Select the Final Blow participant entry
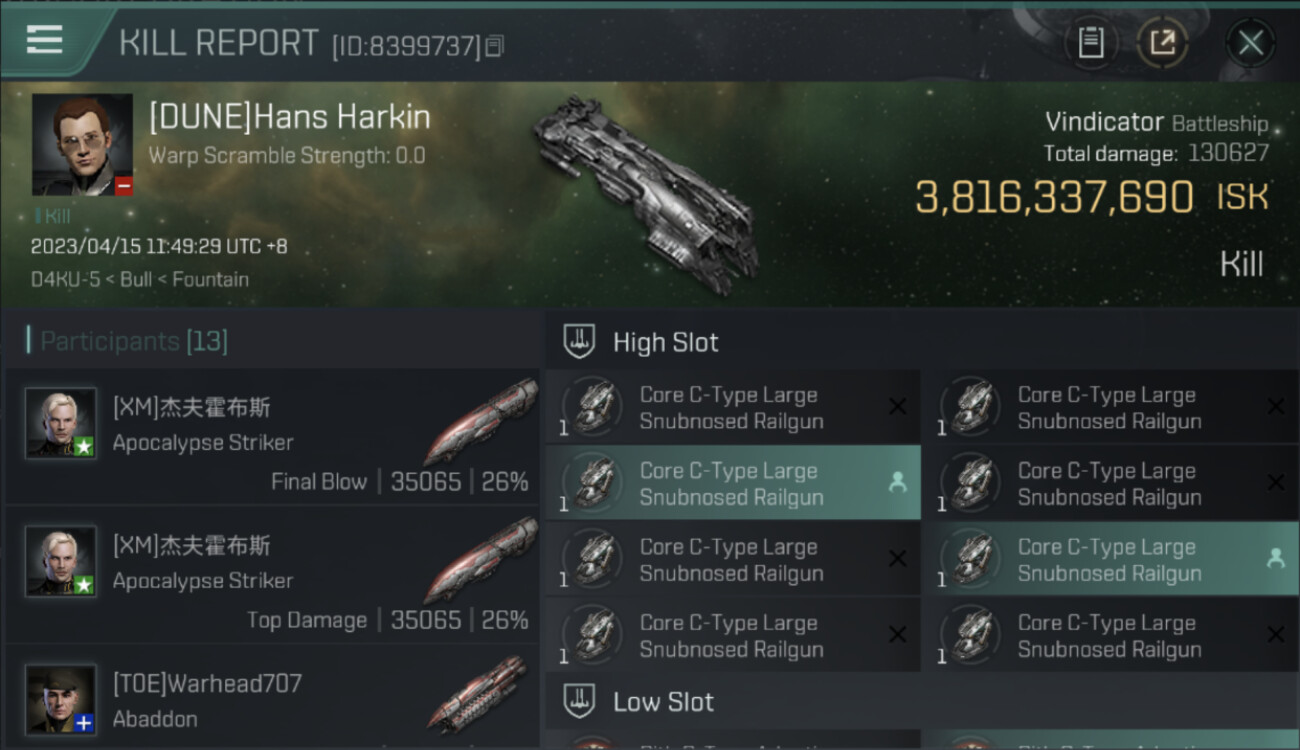This screenshot has height=750, width=1300. [x=272, y=437]
